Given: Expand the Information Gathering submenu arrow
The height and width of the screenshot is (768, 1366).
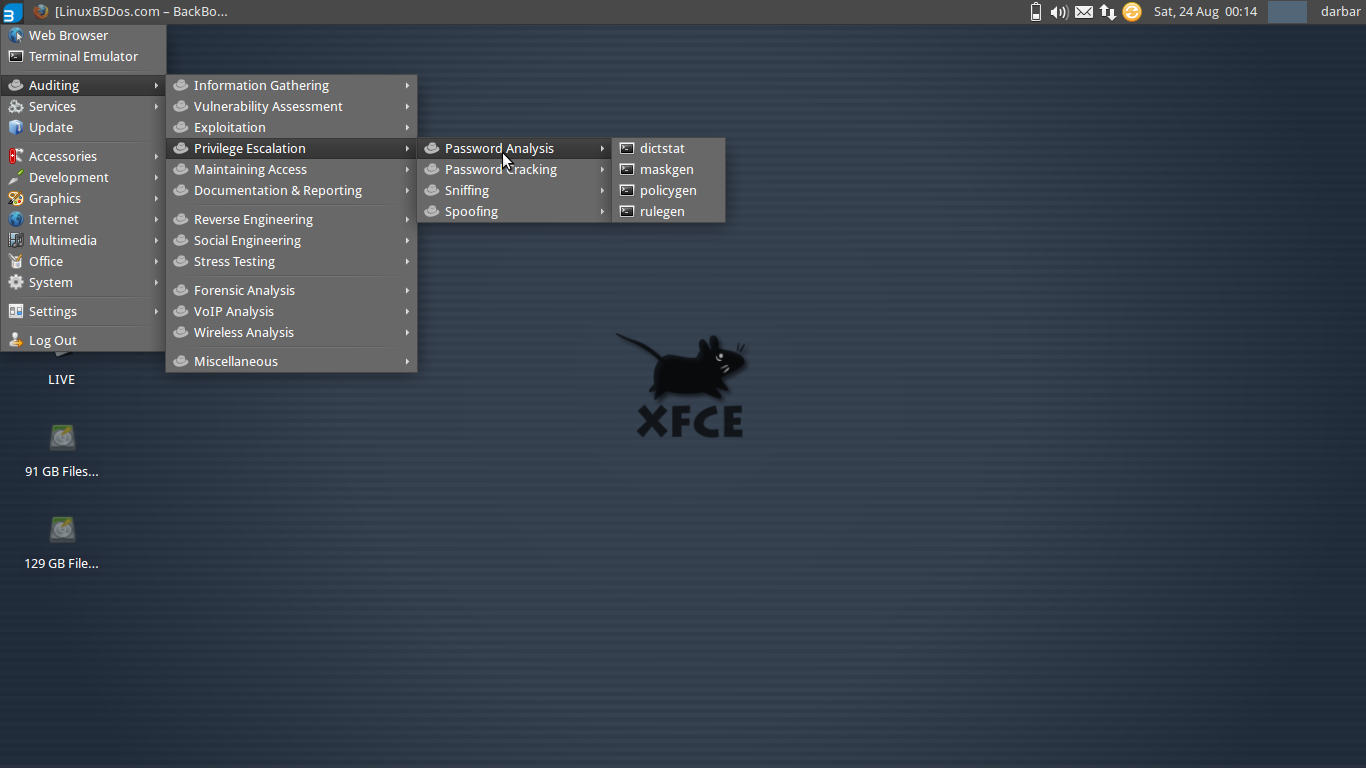Looking at the screenshot, I should coord(407,85).
